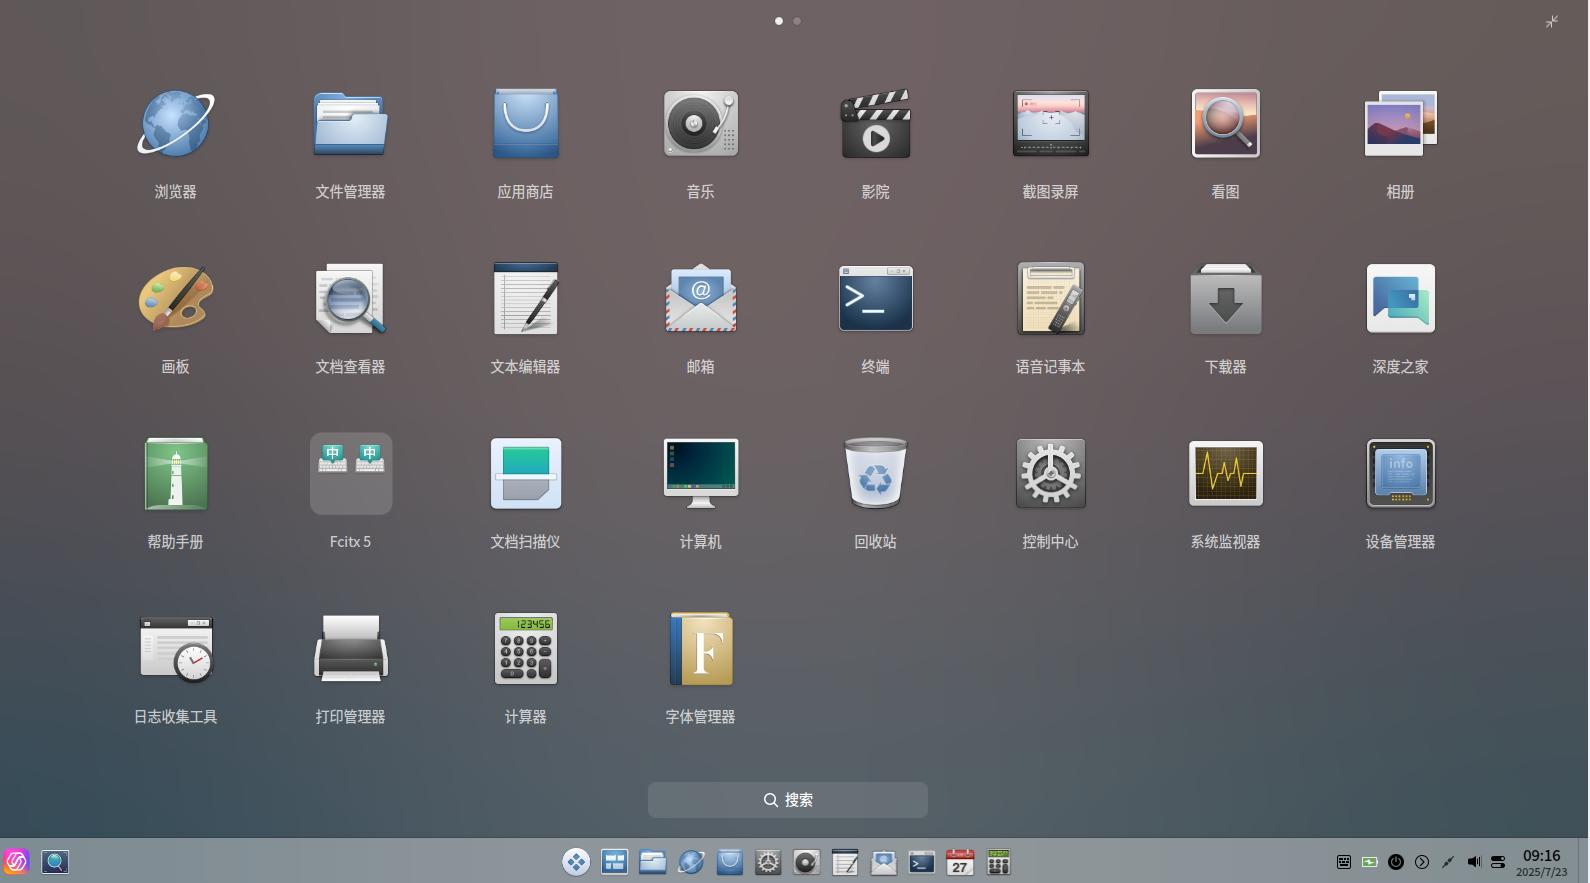Open the magnifier search icon in the taskbar's left corner
Viewport: 1590px width, 883px height.
tap(55, 862)
